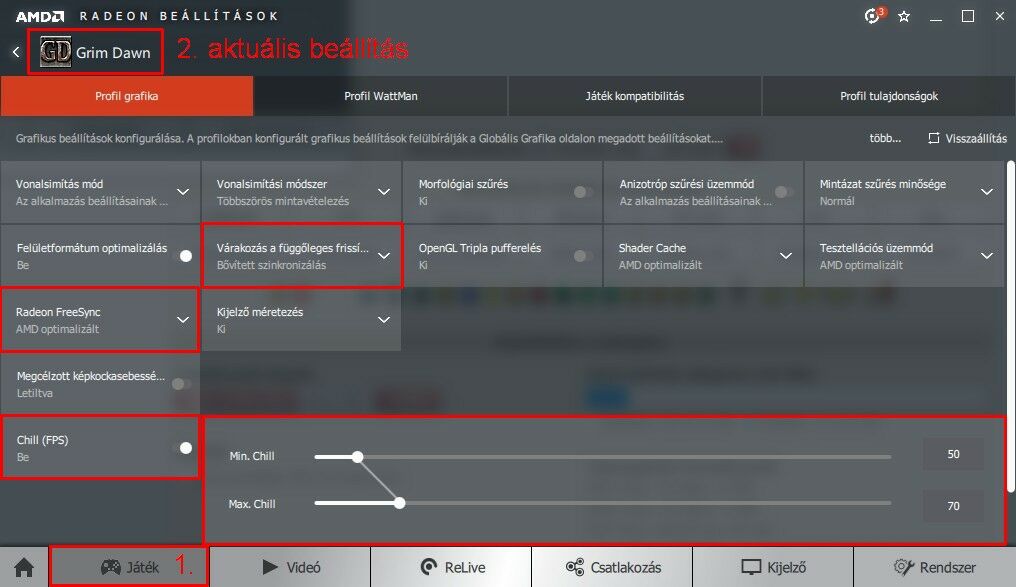This screenshot has height=587, width=1016.
Task: Toggle Megcélzott képkockasebesség switch
Action: pyautogui.click(x=181, y=384)
